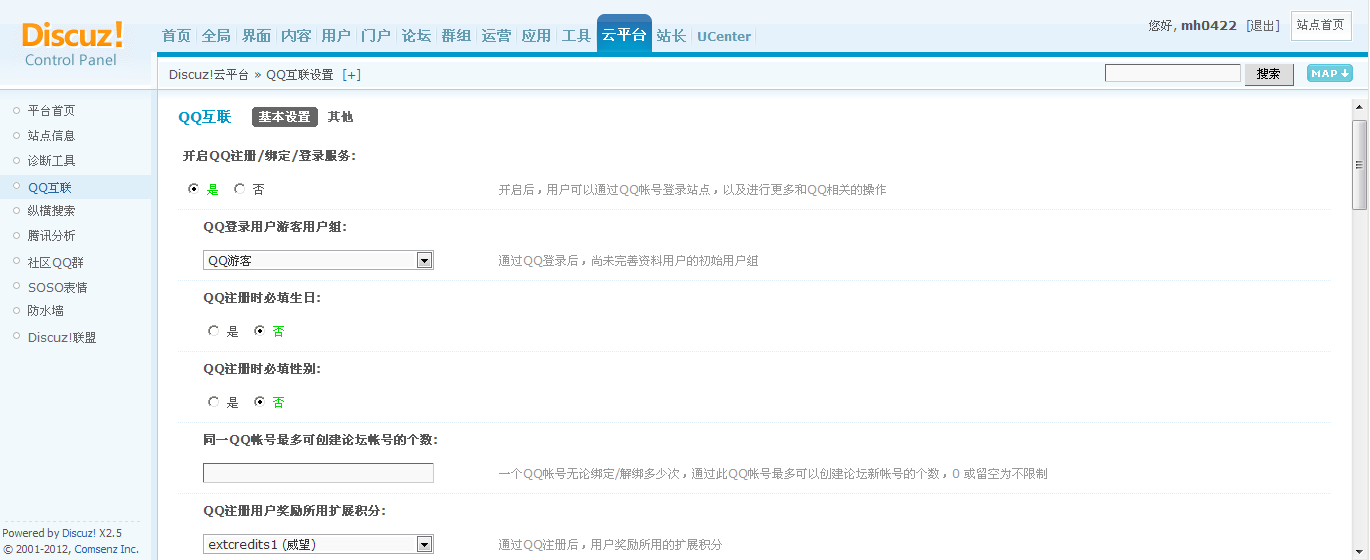Open QQ互联 in sidebar
This screenshot has height=560, width=1370.
50,188
